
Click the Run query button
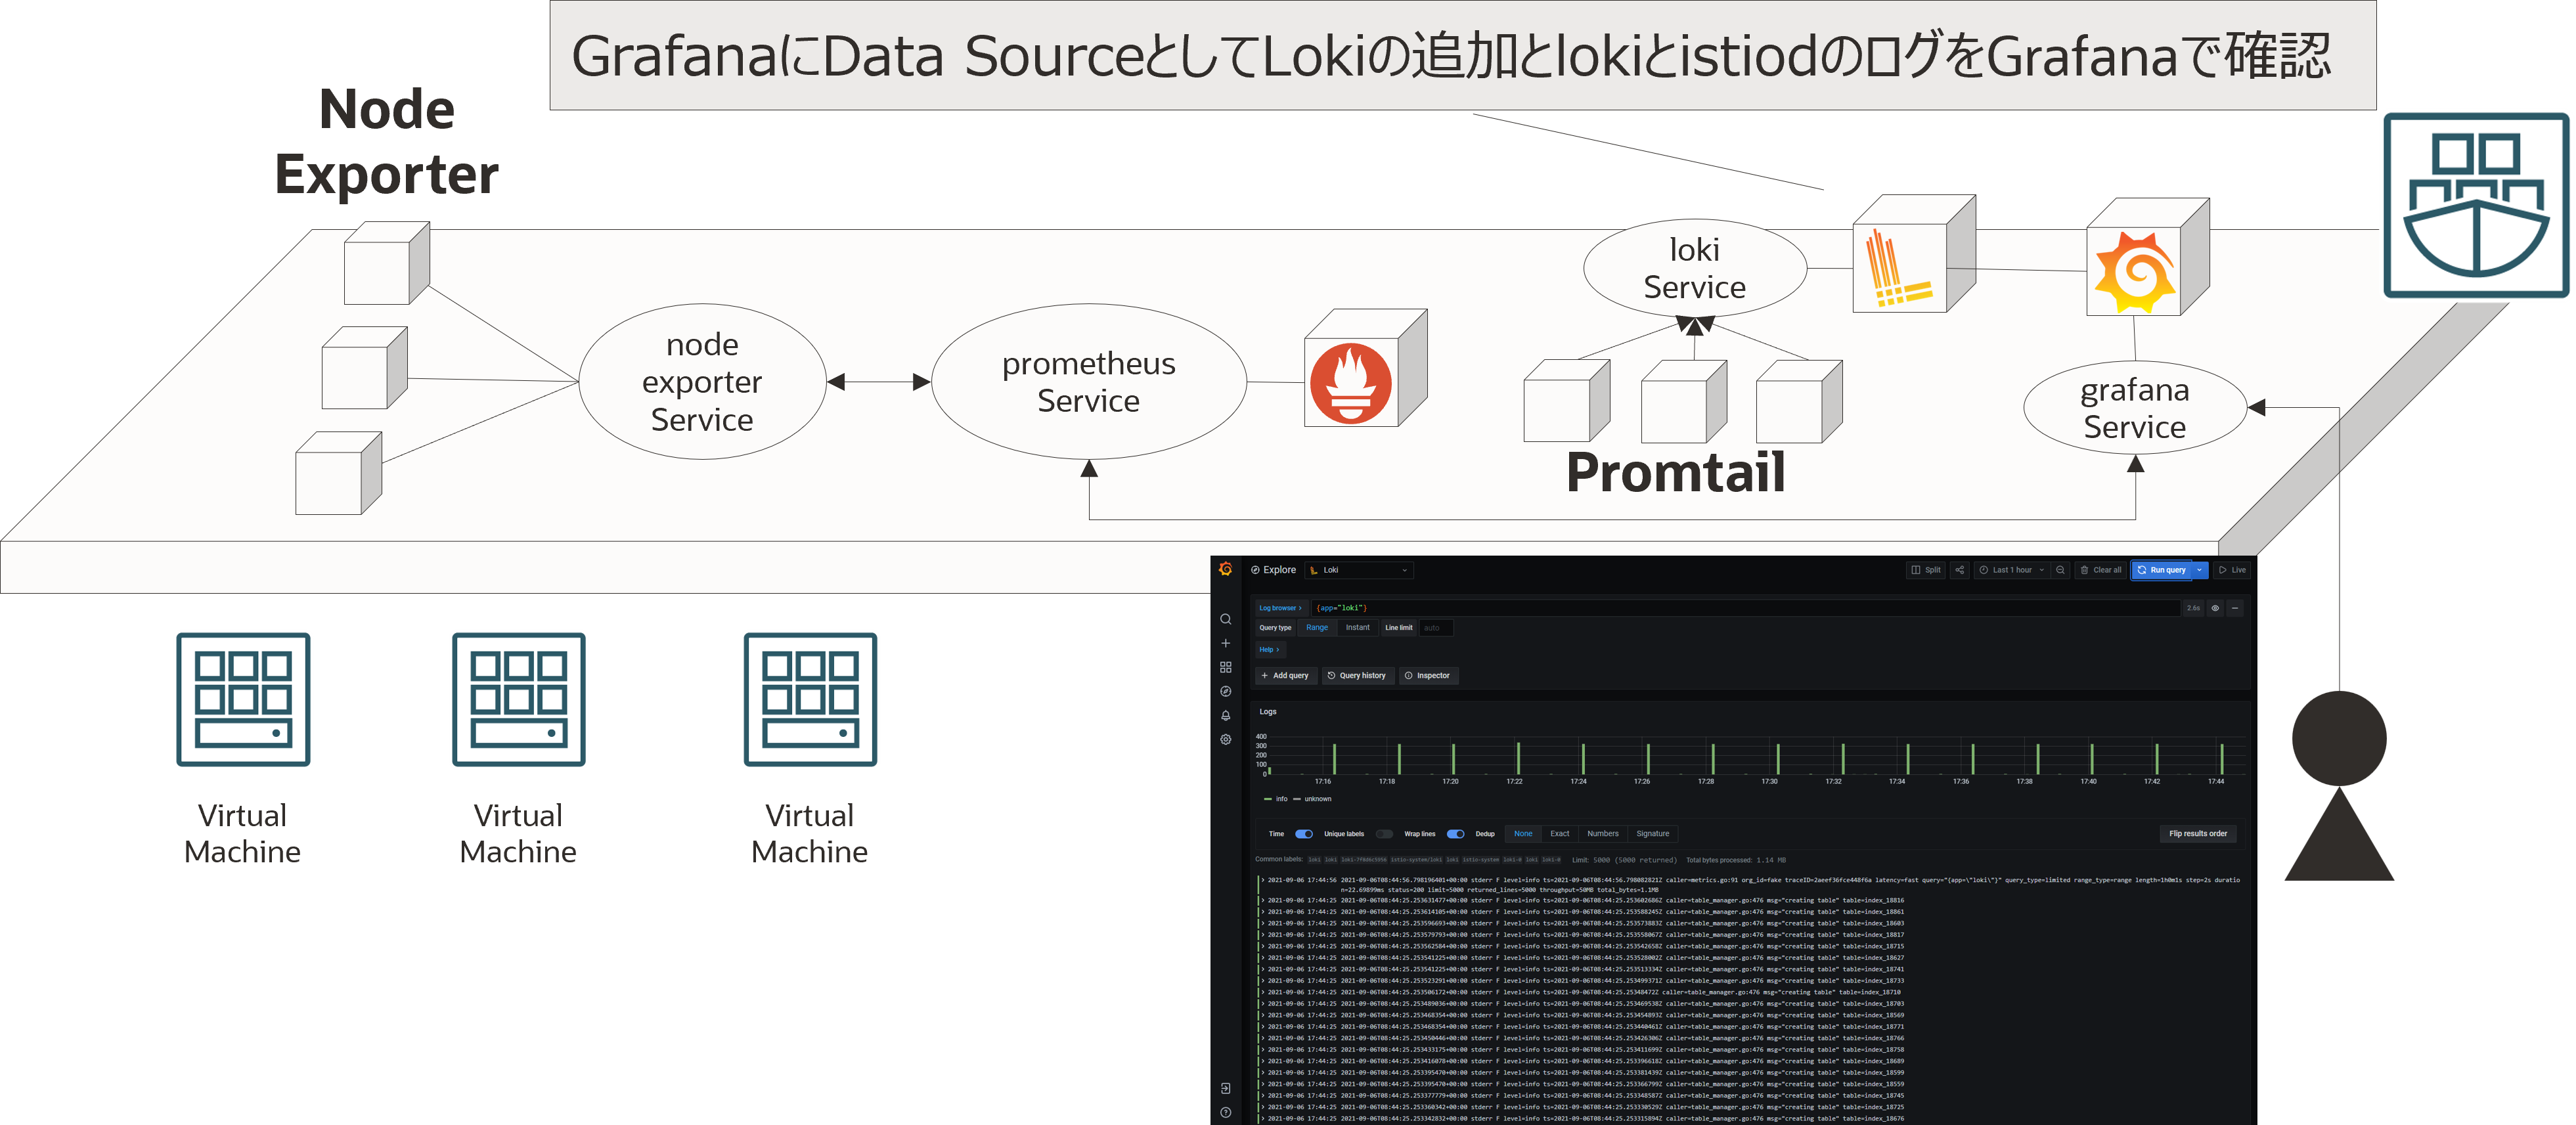(2161, 570)
